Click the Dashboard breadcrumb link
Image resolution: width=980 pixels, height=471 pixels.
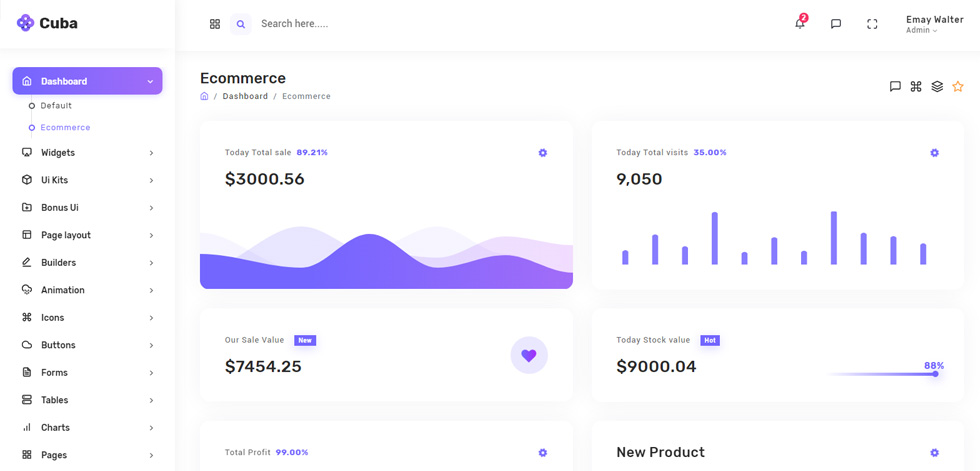tap(245, 96)
